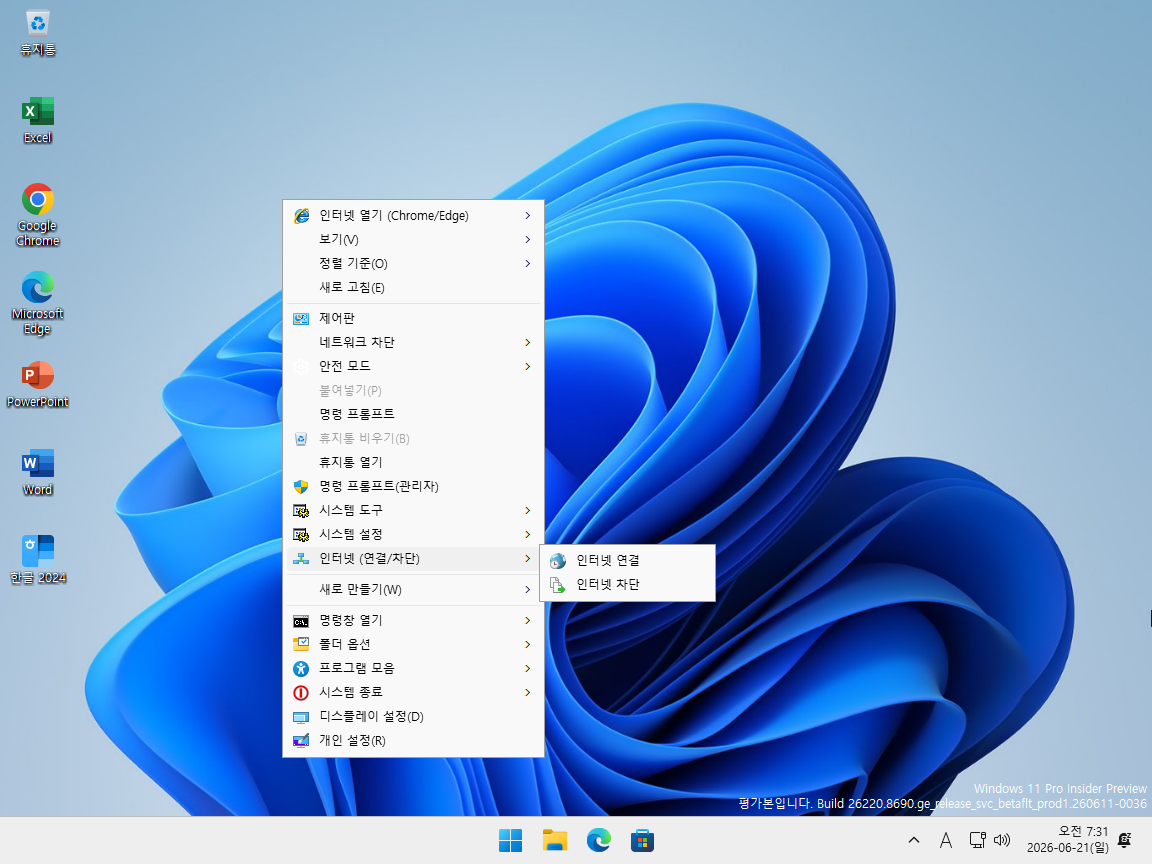Expand the 새로 만들기(W) submenu arrow
This screenshot has width=1152, height=864.
pyautogui.click(x=528, y=589)
